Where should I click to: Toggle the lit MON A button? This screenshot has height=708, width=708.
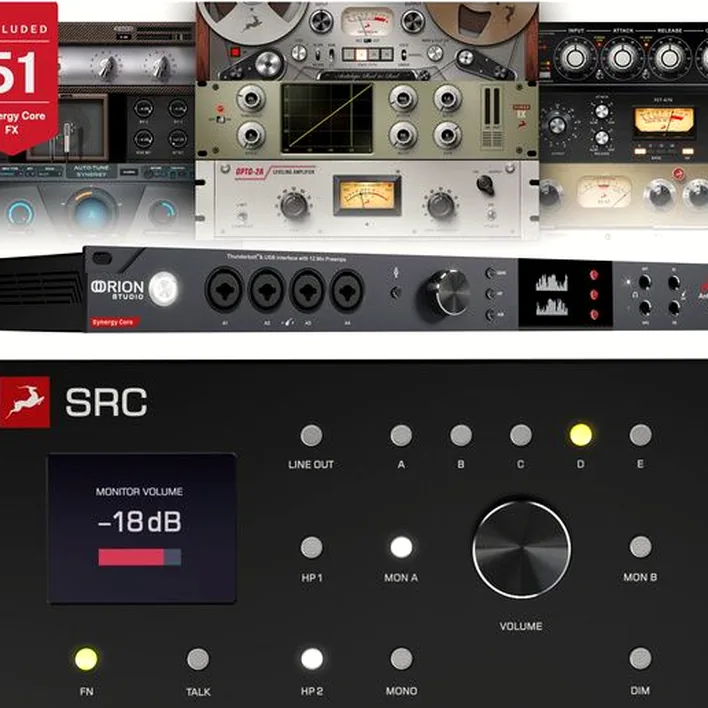point(401,547)
